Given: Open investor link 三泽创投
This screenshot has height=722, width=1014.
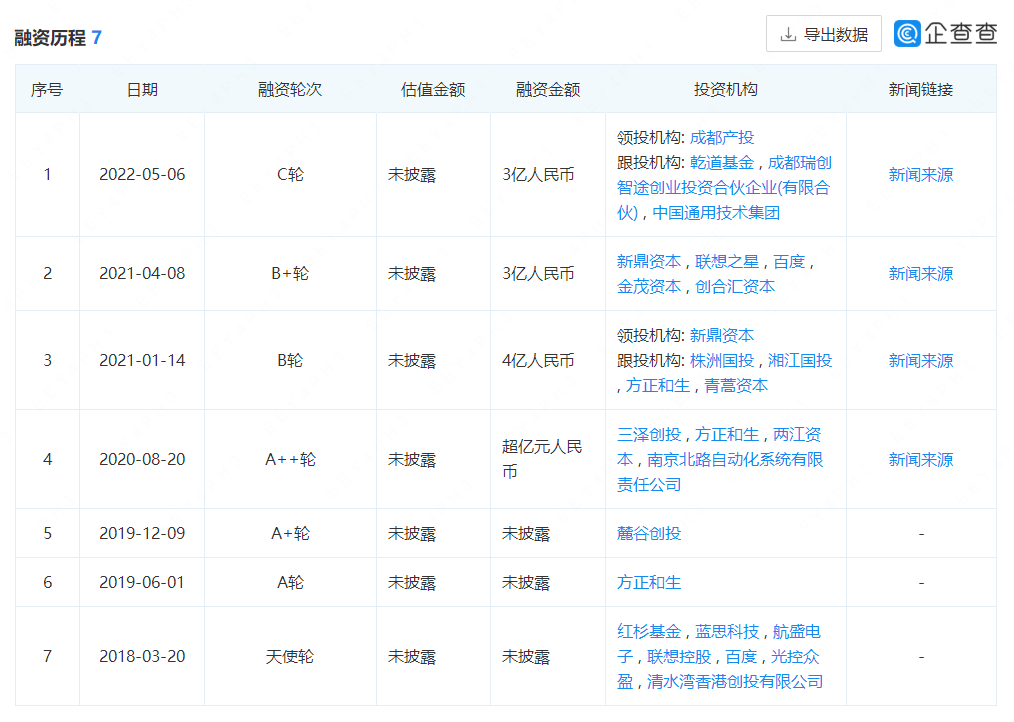Looking at the screenshot, I should click(649, 434).
